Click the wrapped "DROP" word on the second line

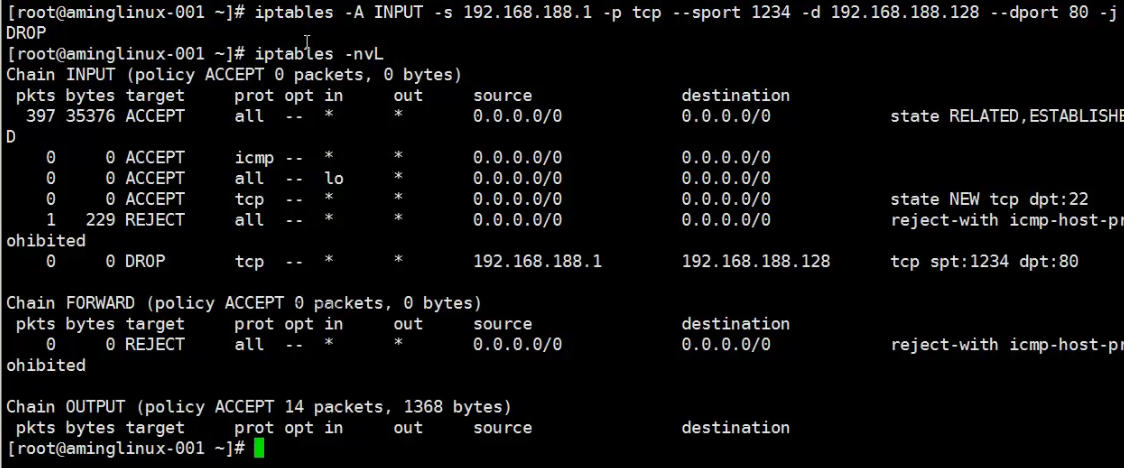26,33
